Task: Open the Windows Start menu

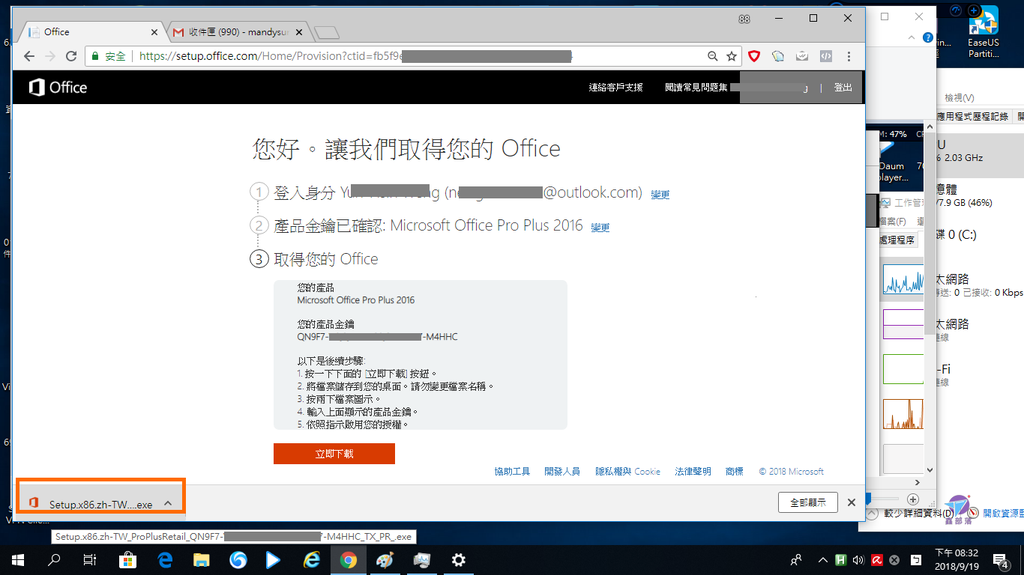Action: tap(18, 560)
